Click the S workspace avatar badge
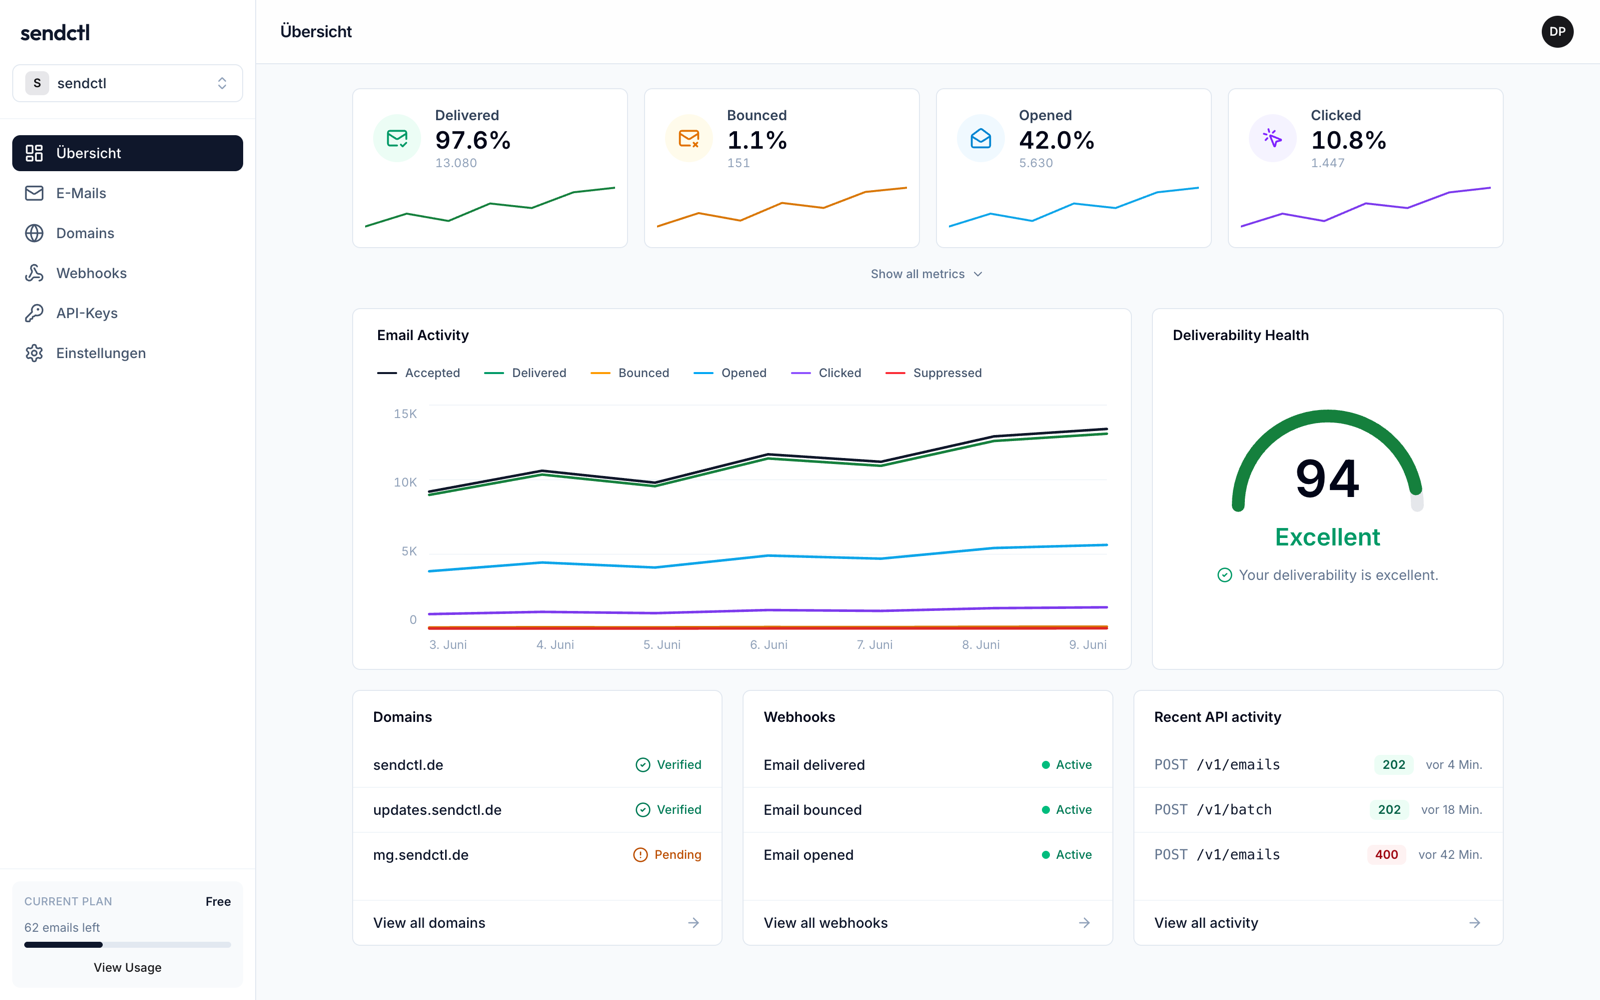1600x1000 pixels. [x=37, y=83]
